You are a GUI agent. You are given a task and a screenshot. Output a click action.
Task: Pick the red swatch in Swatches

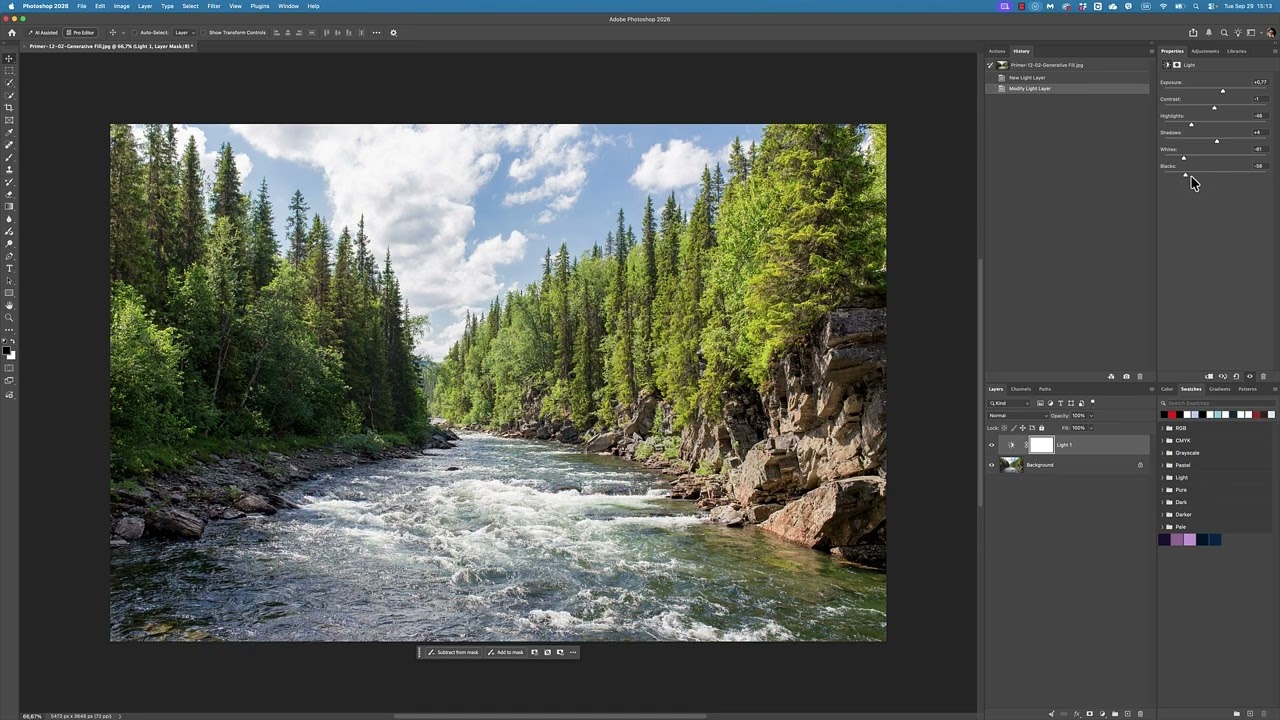click(1172, 415)
